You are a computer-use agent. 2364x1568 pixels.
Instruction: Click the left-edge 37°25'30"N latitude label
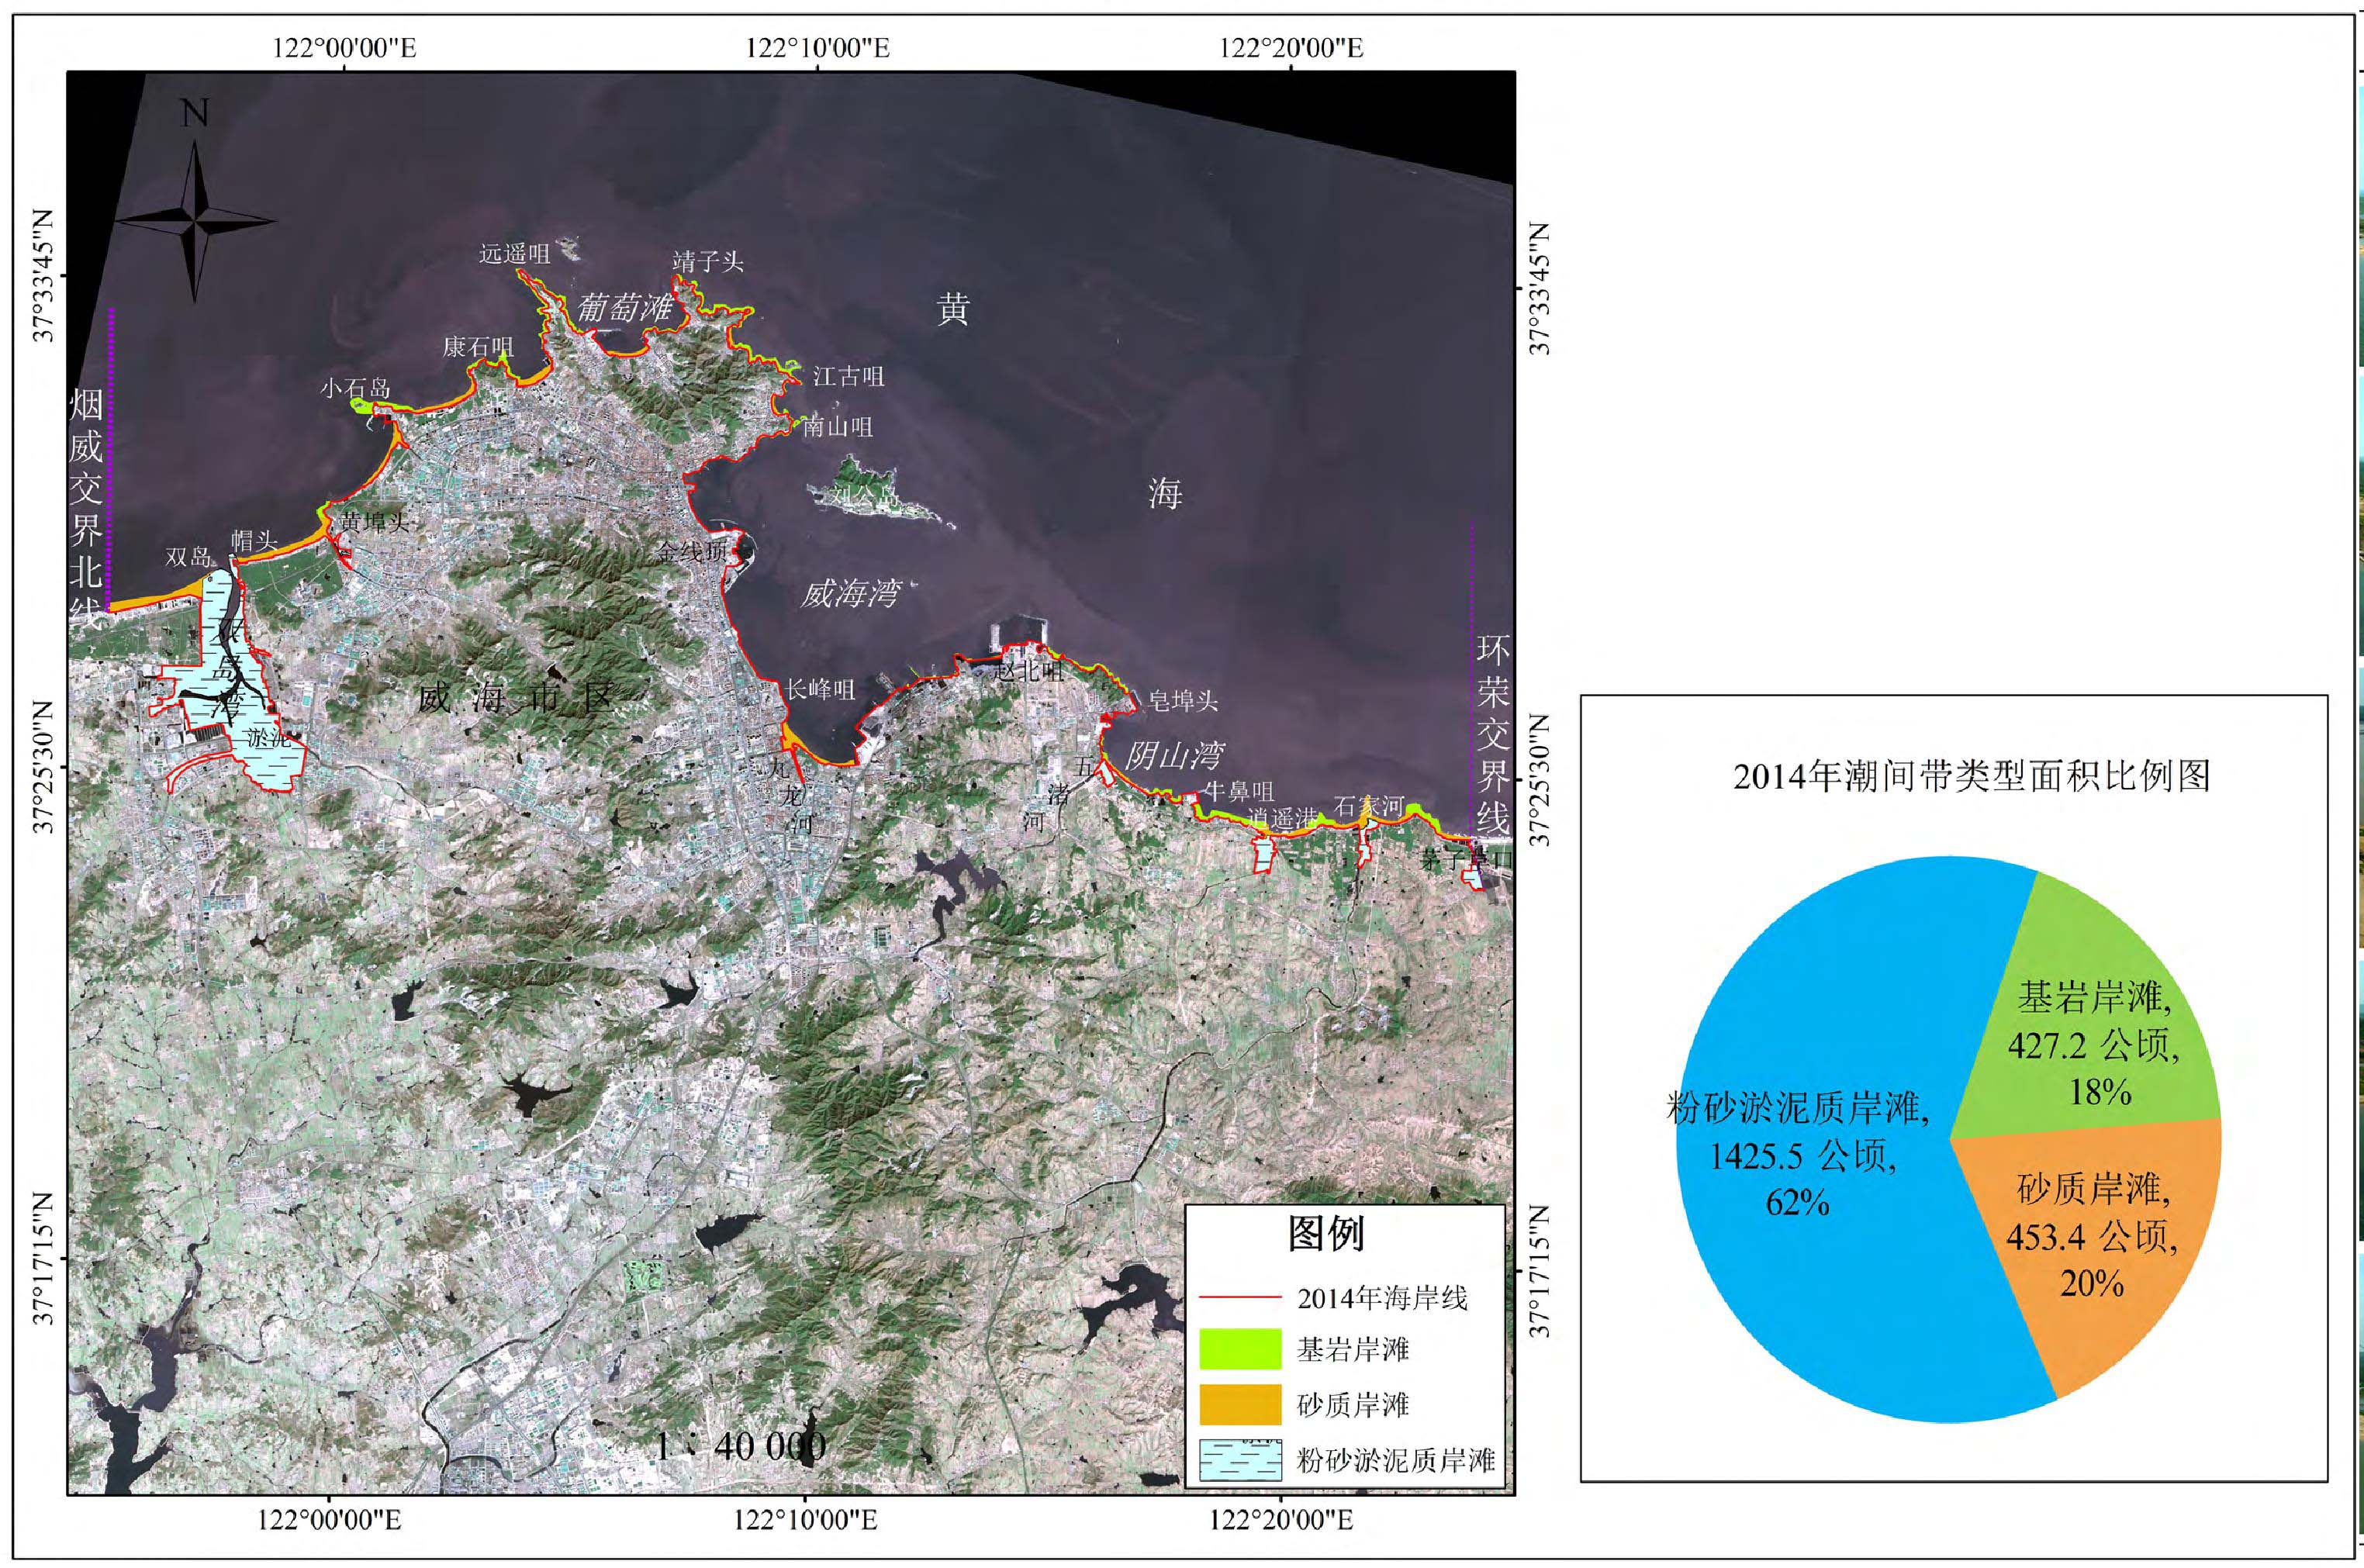[x=44, y=766]
